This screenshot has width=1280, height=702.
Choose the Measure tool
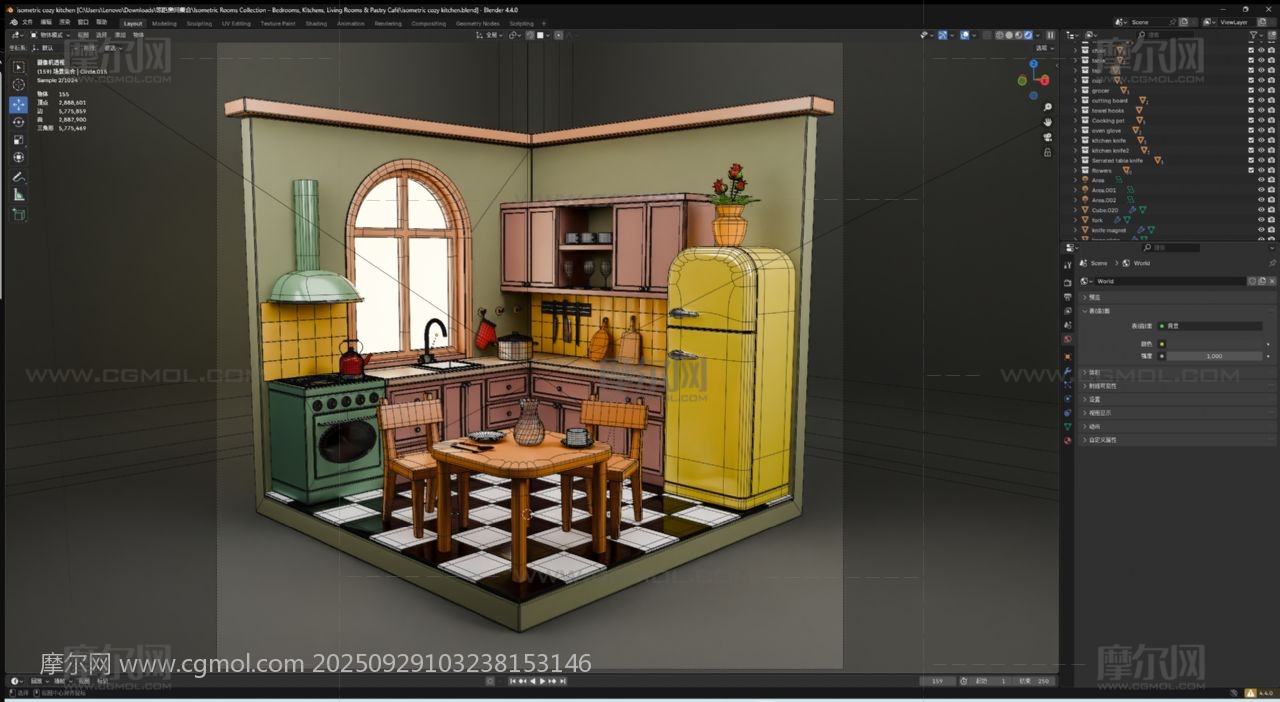click(18, 194)
